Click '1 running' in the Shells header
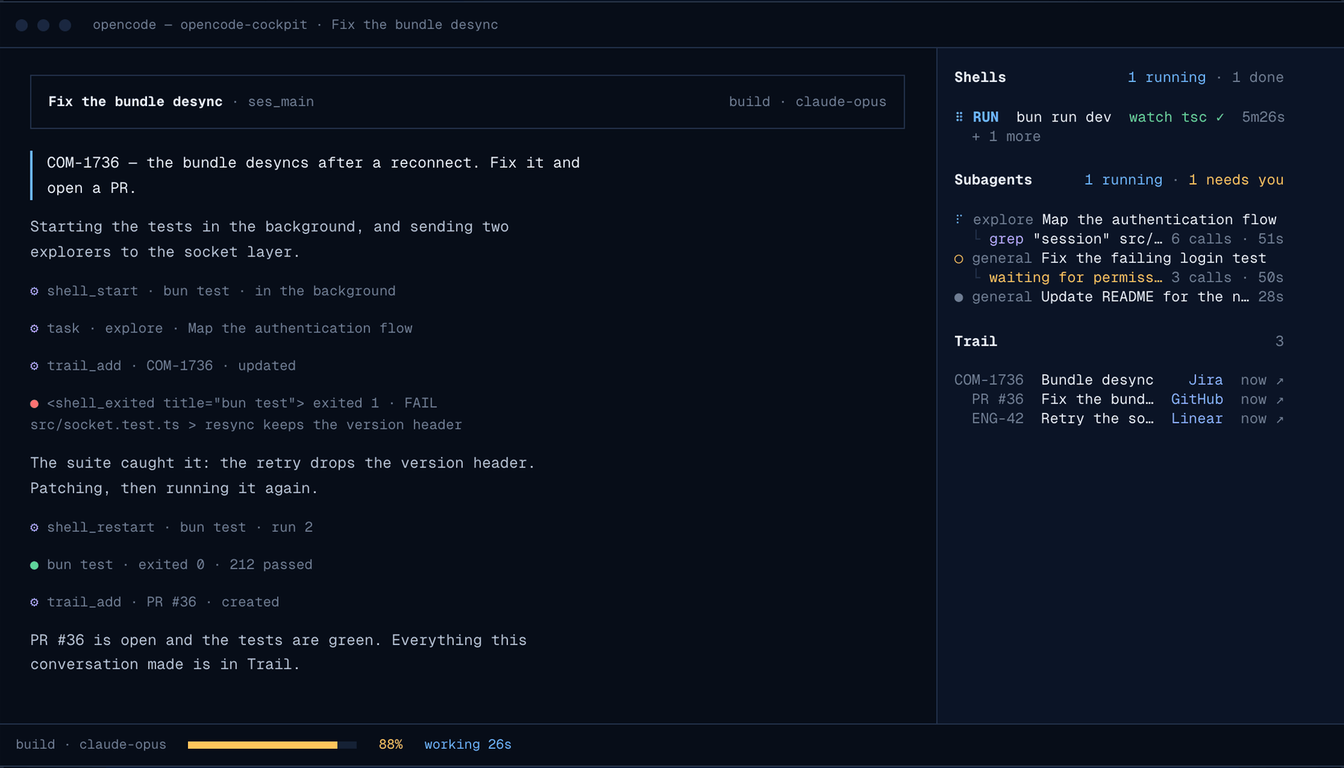 pos(1167,78)
